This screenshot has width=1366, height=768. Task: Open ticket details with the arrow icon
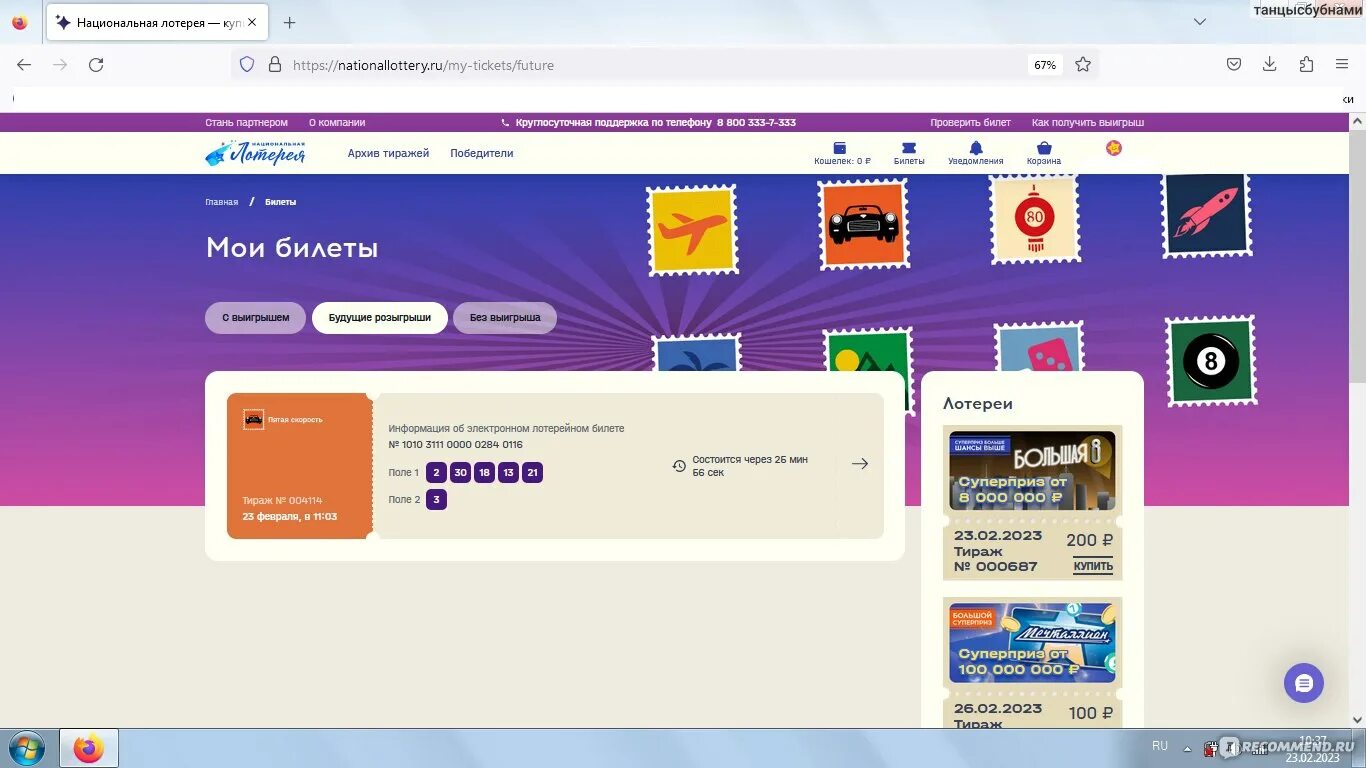(860, 464)
